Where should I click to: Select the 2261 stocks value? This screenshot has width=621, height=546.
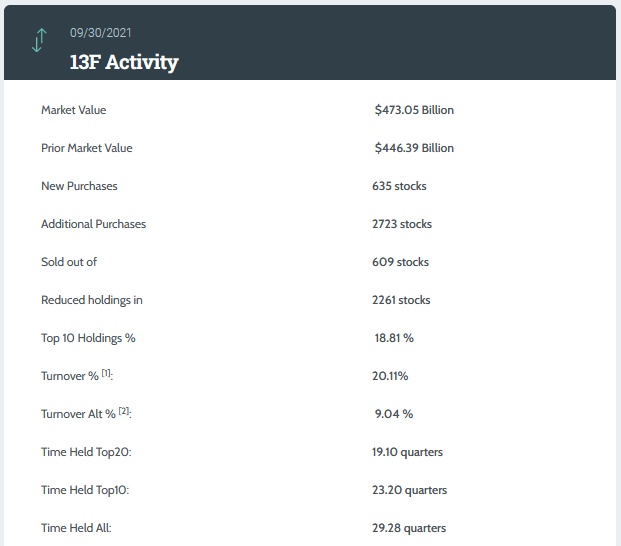401,300
